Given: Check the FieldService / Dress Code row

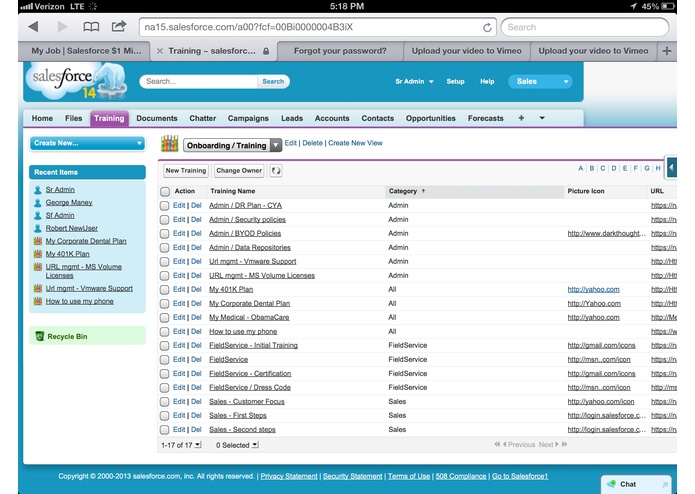Looking at the screenshot, I should point(164,388).
